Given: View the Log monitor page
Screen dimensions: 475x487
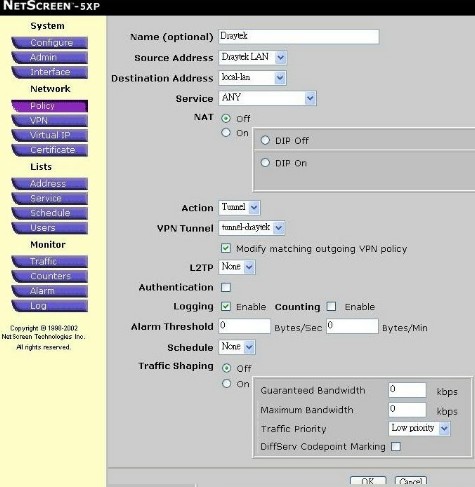Looking at the screenshot, I should pos(50,306).
